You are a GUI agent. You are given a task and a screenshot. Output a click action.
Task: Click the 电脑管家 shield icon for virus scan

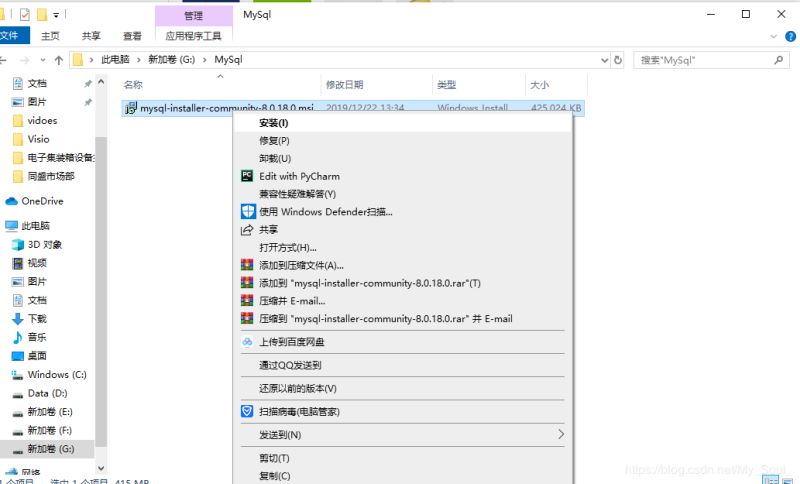tap(247, 411)
